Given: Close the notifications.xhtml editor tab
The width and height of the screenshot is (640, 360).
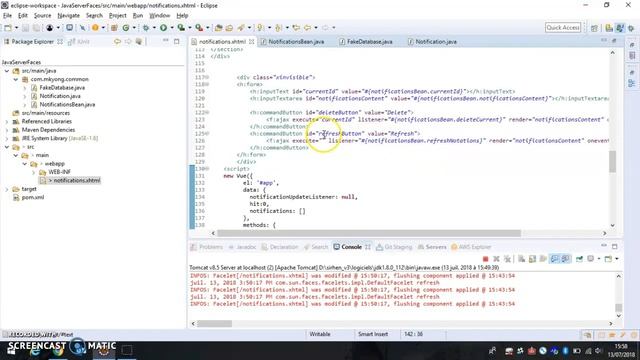Looking at the screenshot, I should coord(251,42).
